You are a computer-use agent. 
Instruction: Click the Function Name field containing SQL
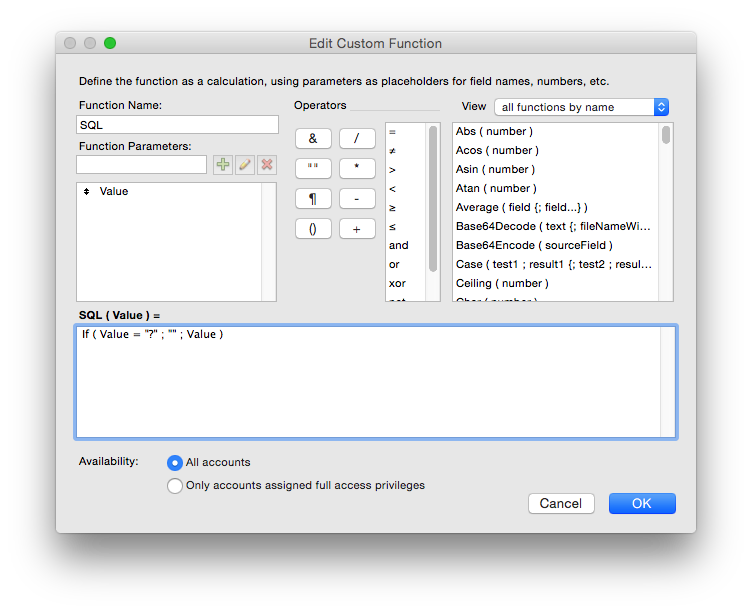click(177, 125)
